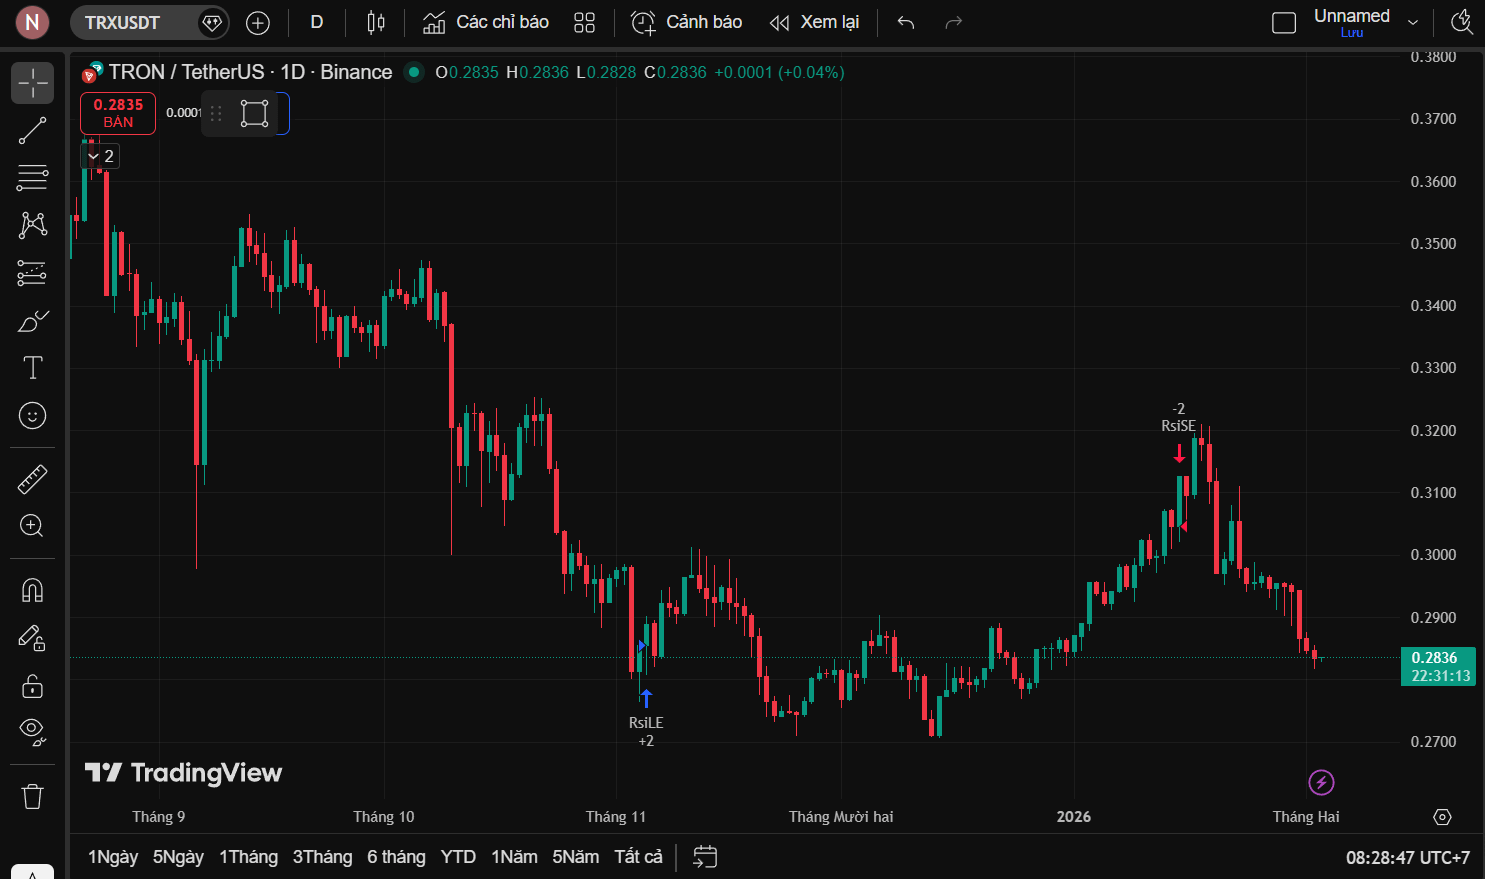Select the 3Tháng date range
Screen dimensions: 1485x879
click(x=322, y=857)
